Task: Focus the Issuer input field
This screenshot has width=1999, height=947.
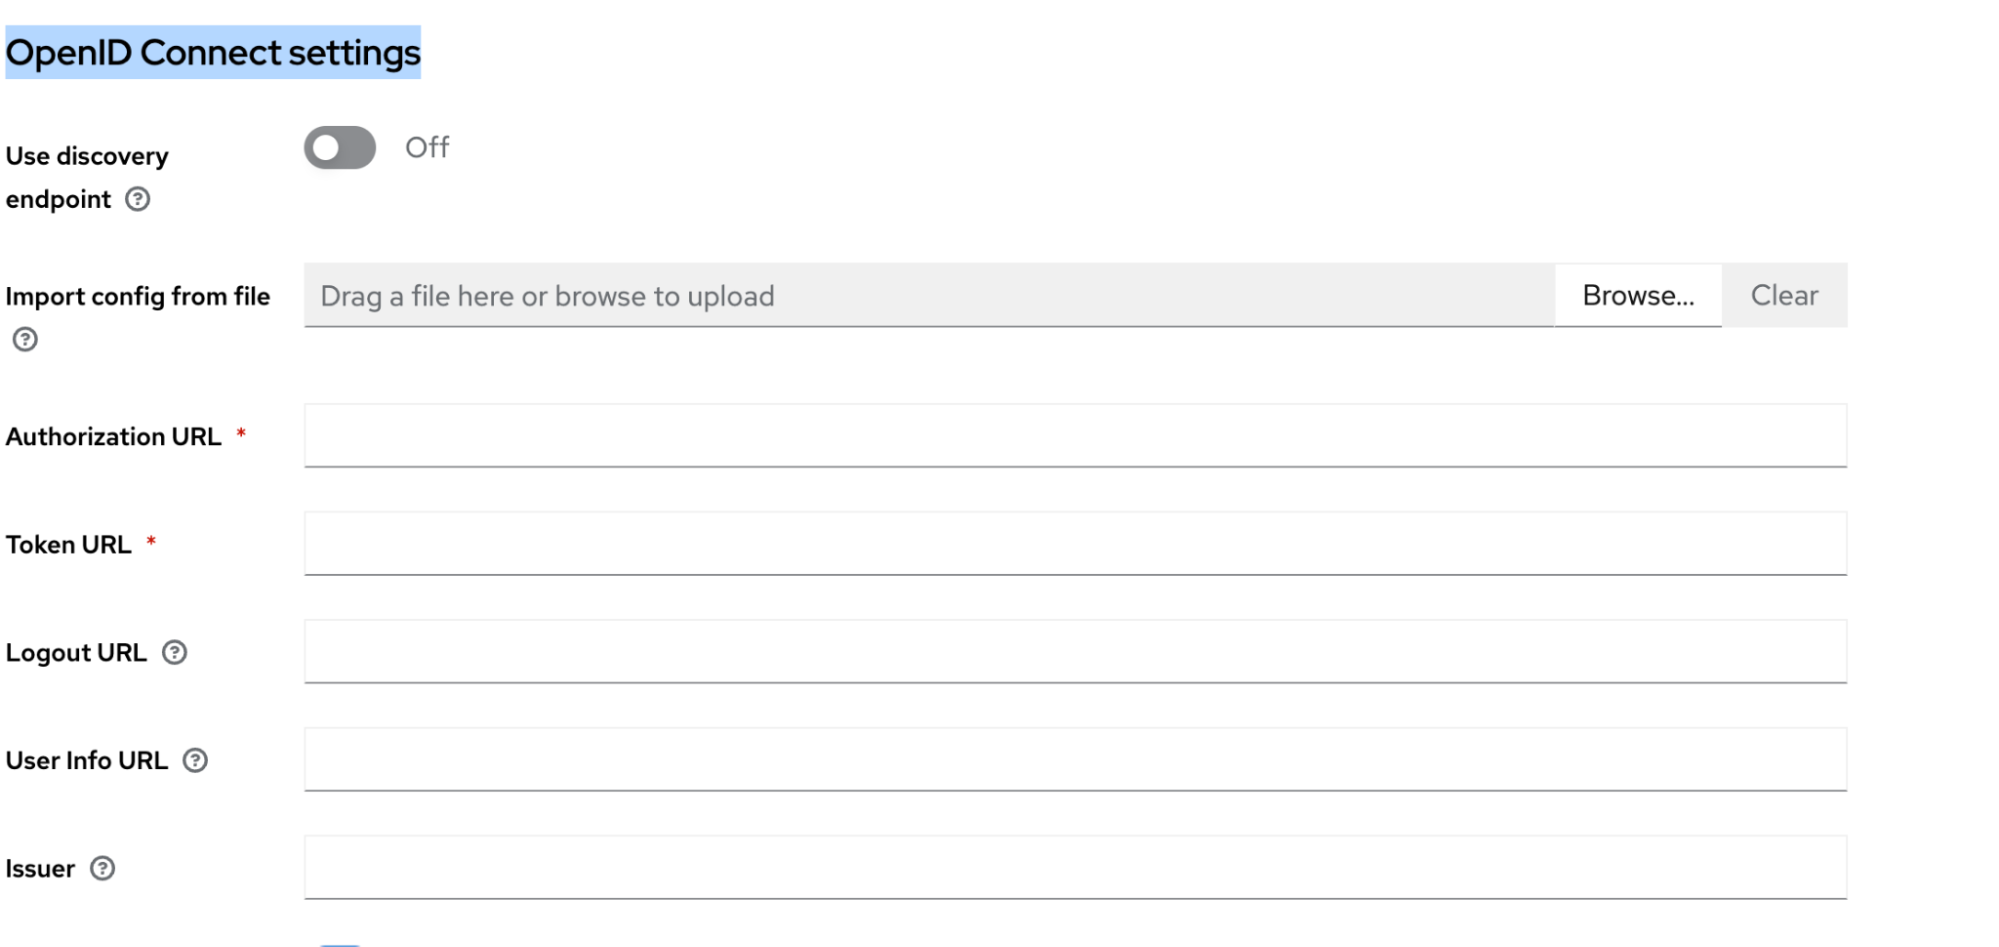Action: click(1075, 867)
